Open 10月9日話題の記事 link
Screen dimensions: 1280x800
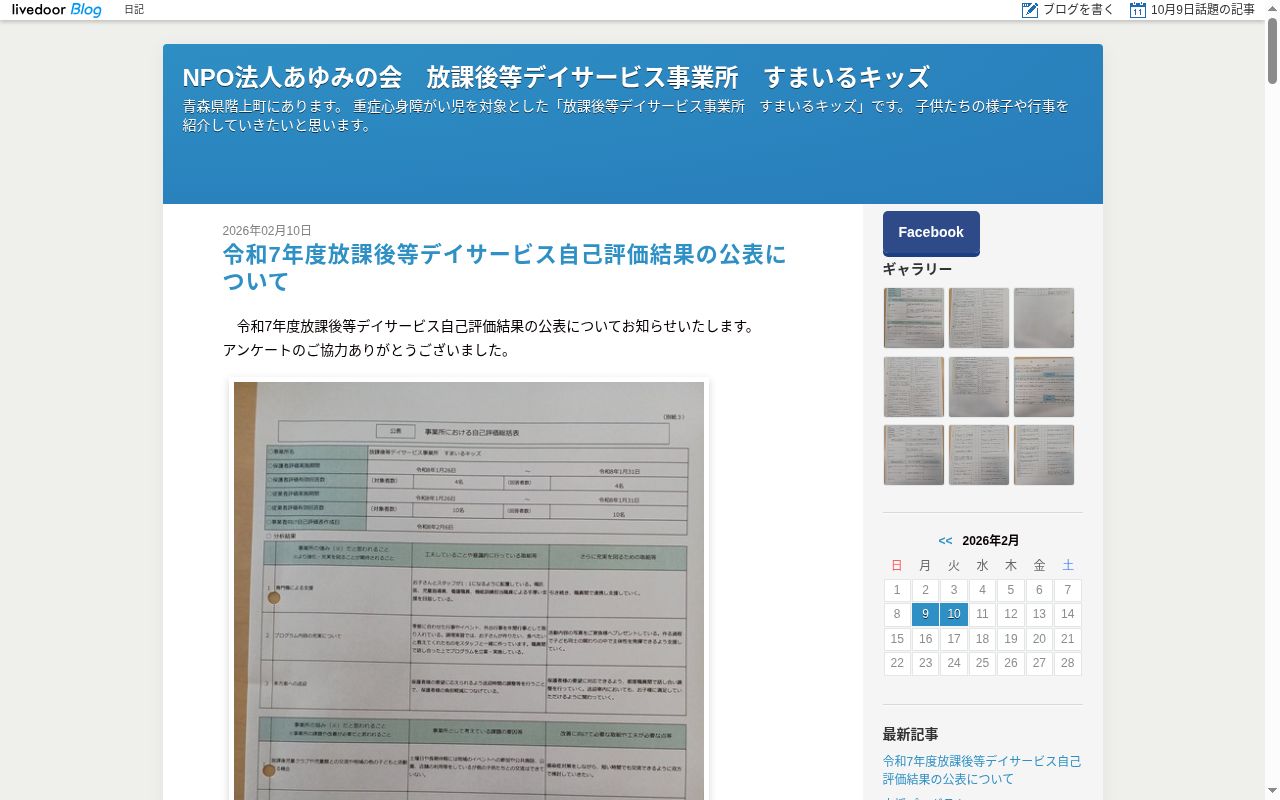[1203, 10]
